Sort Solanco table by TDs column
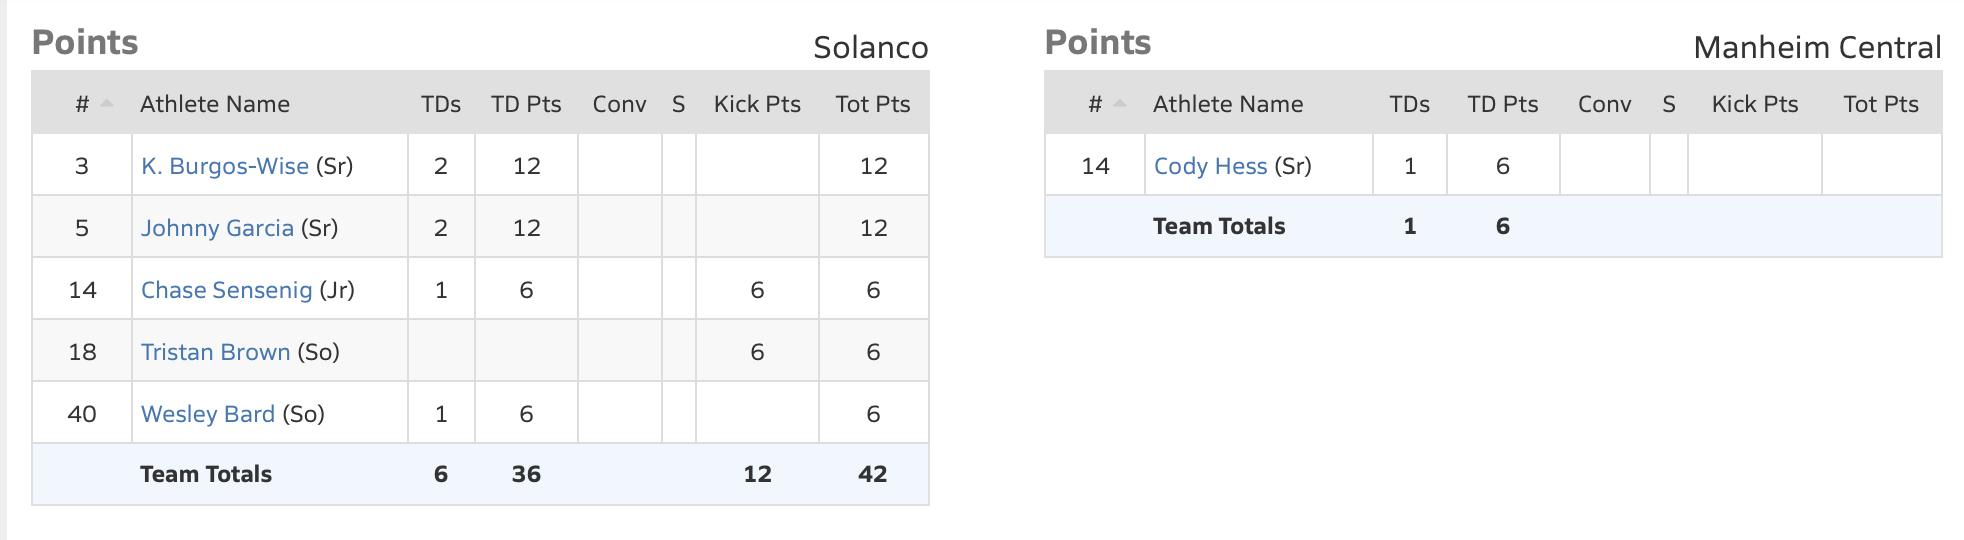This screenshot has height=540, width=1964. [x=441, y=104]
